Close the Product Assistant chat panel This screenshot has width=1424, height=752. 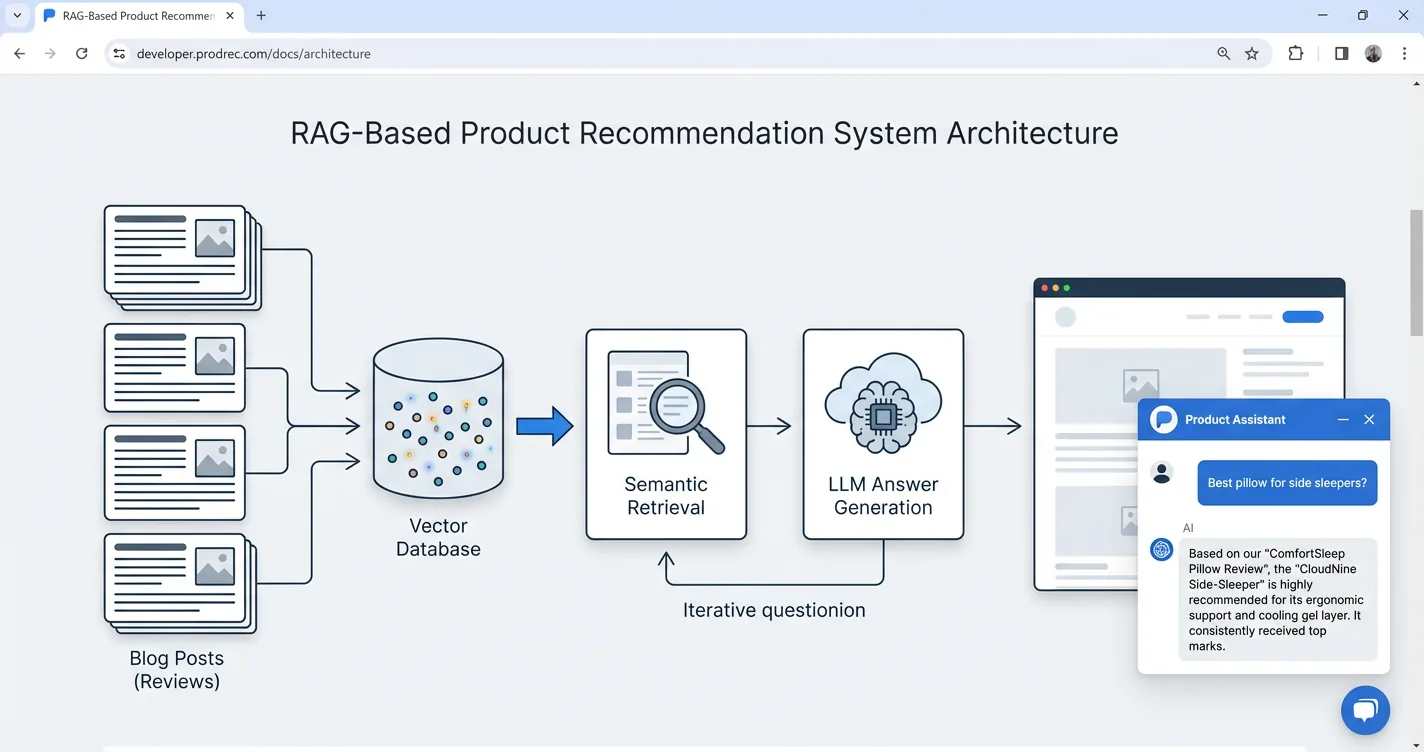point(1369,420)
